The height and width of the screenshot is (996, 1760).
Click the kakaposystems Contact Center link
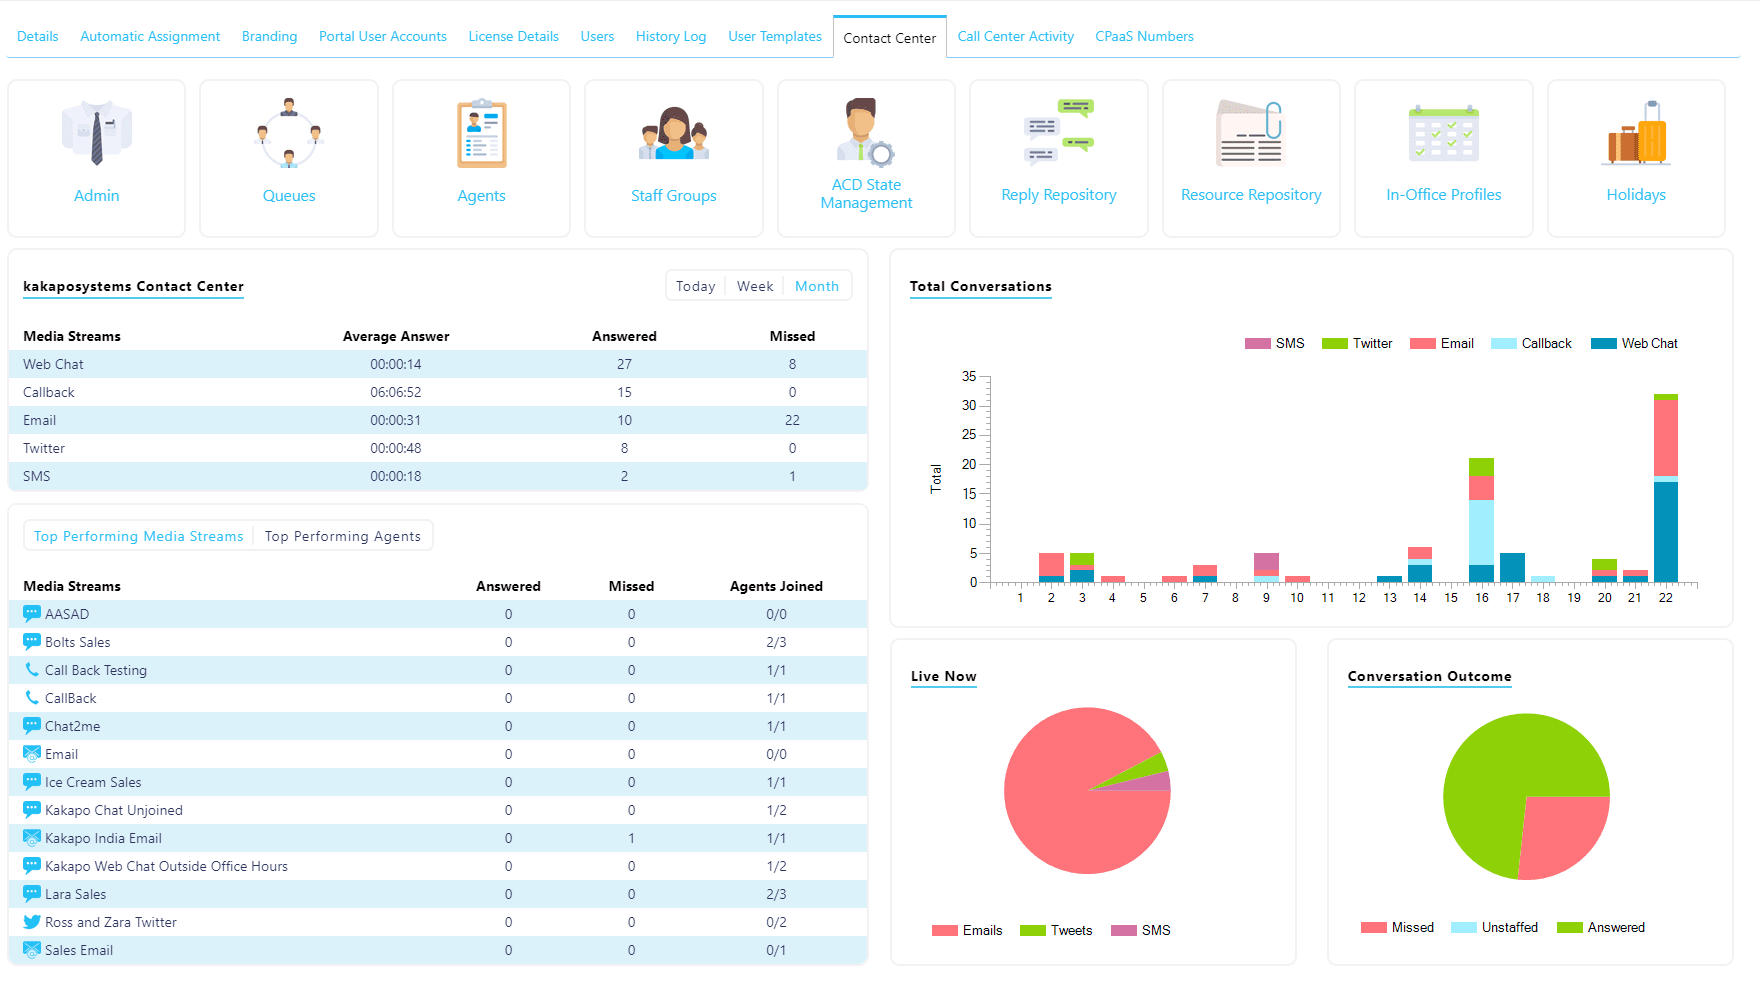[133, 286]
